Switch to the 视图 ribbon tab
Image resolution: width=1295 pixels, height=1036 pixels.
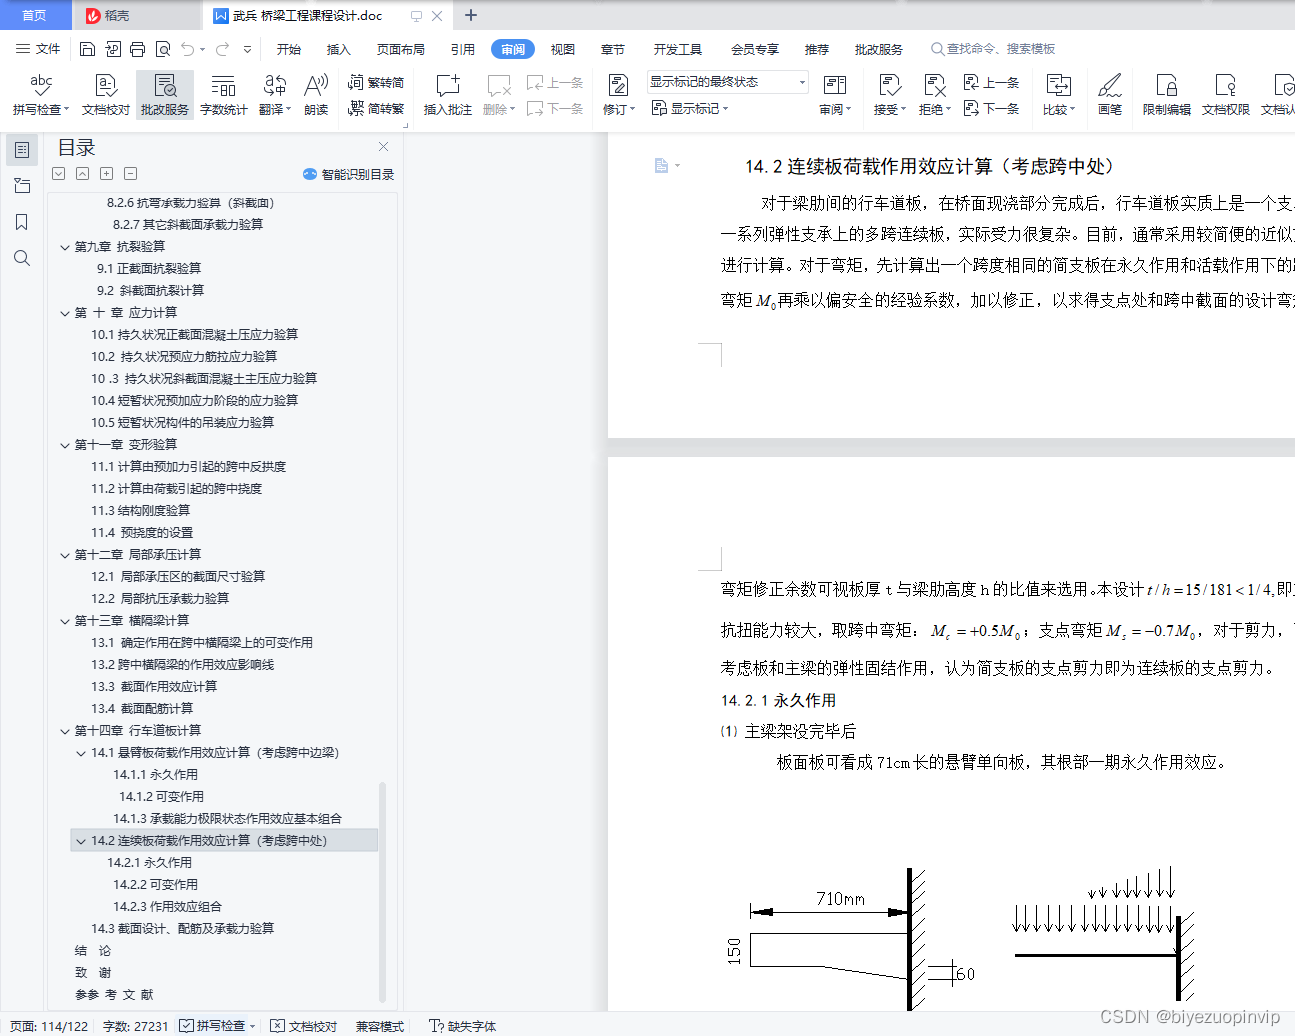coord(562,48)
